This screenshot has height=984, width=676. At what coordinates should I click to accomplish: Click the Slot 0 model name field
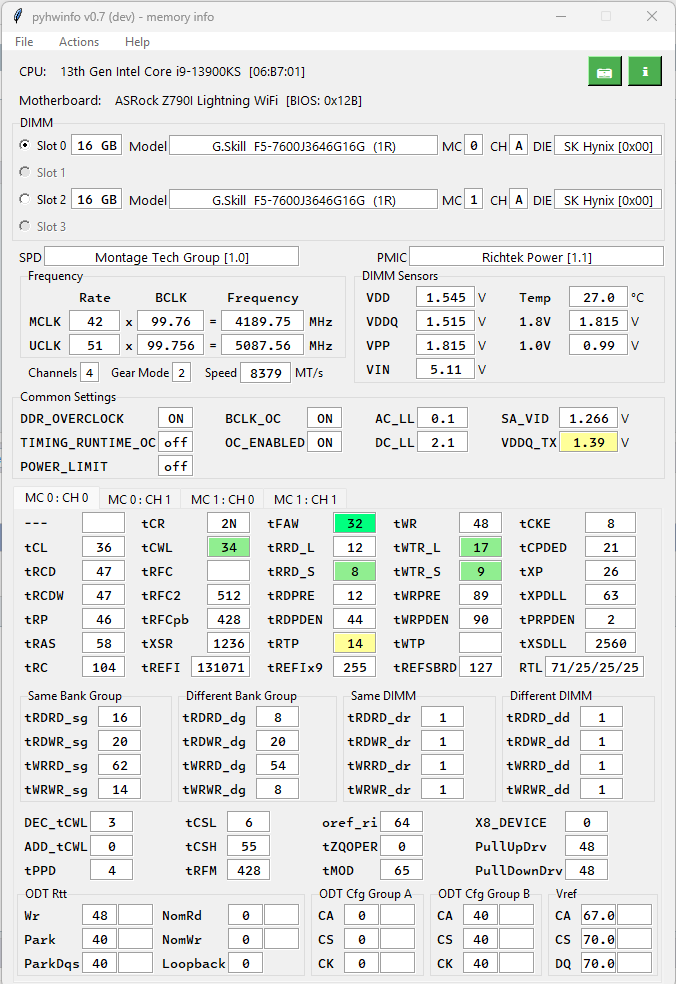pyautogui.click(x=303, y=146)
